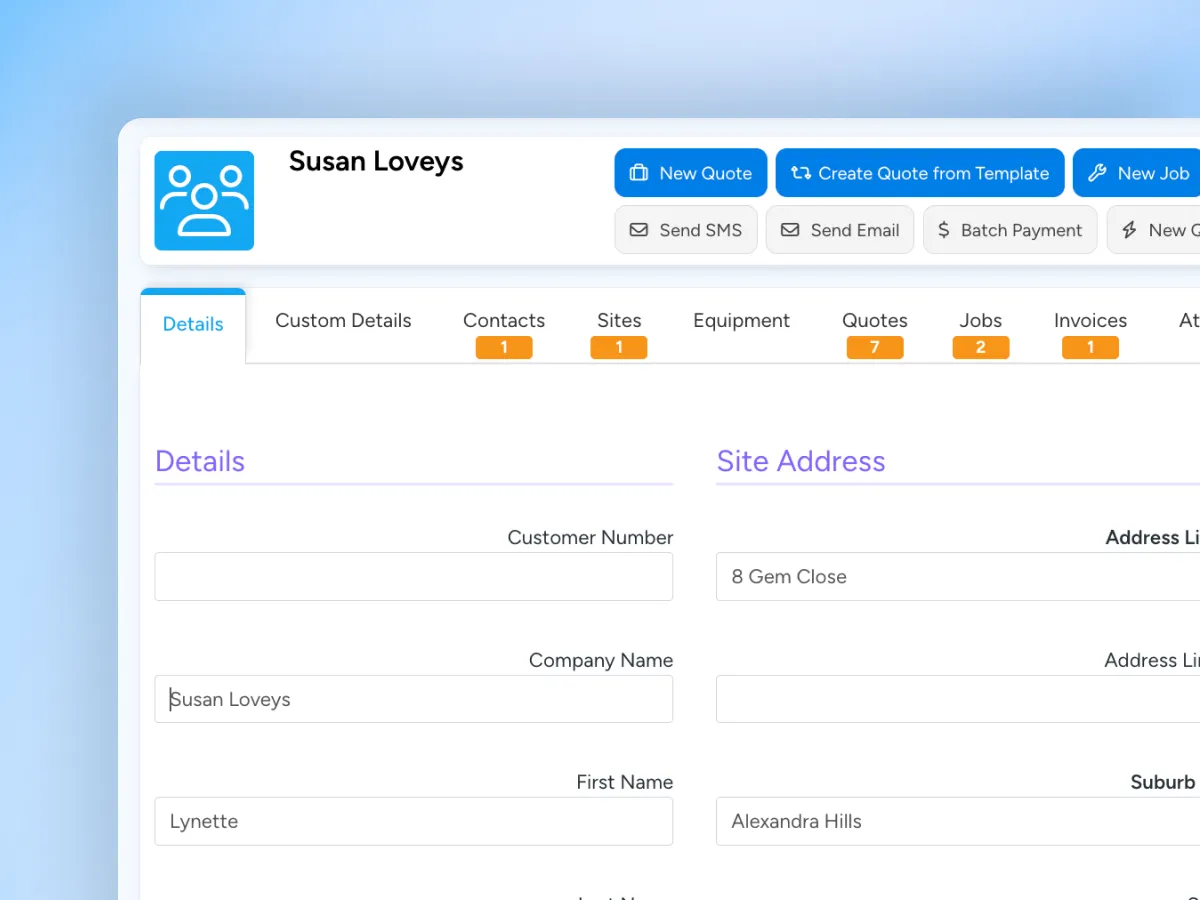Click the Quotes count badge showing 7
Viewport: 1200px width, 900px height.
(x=875, y=347)
